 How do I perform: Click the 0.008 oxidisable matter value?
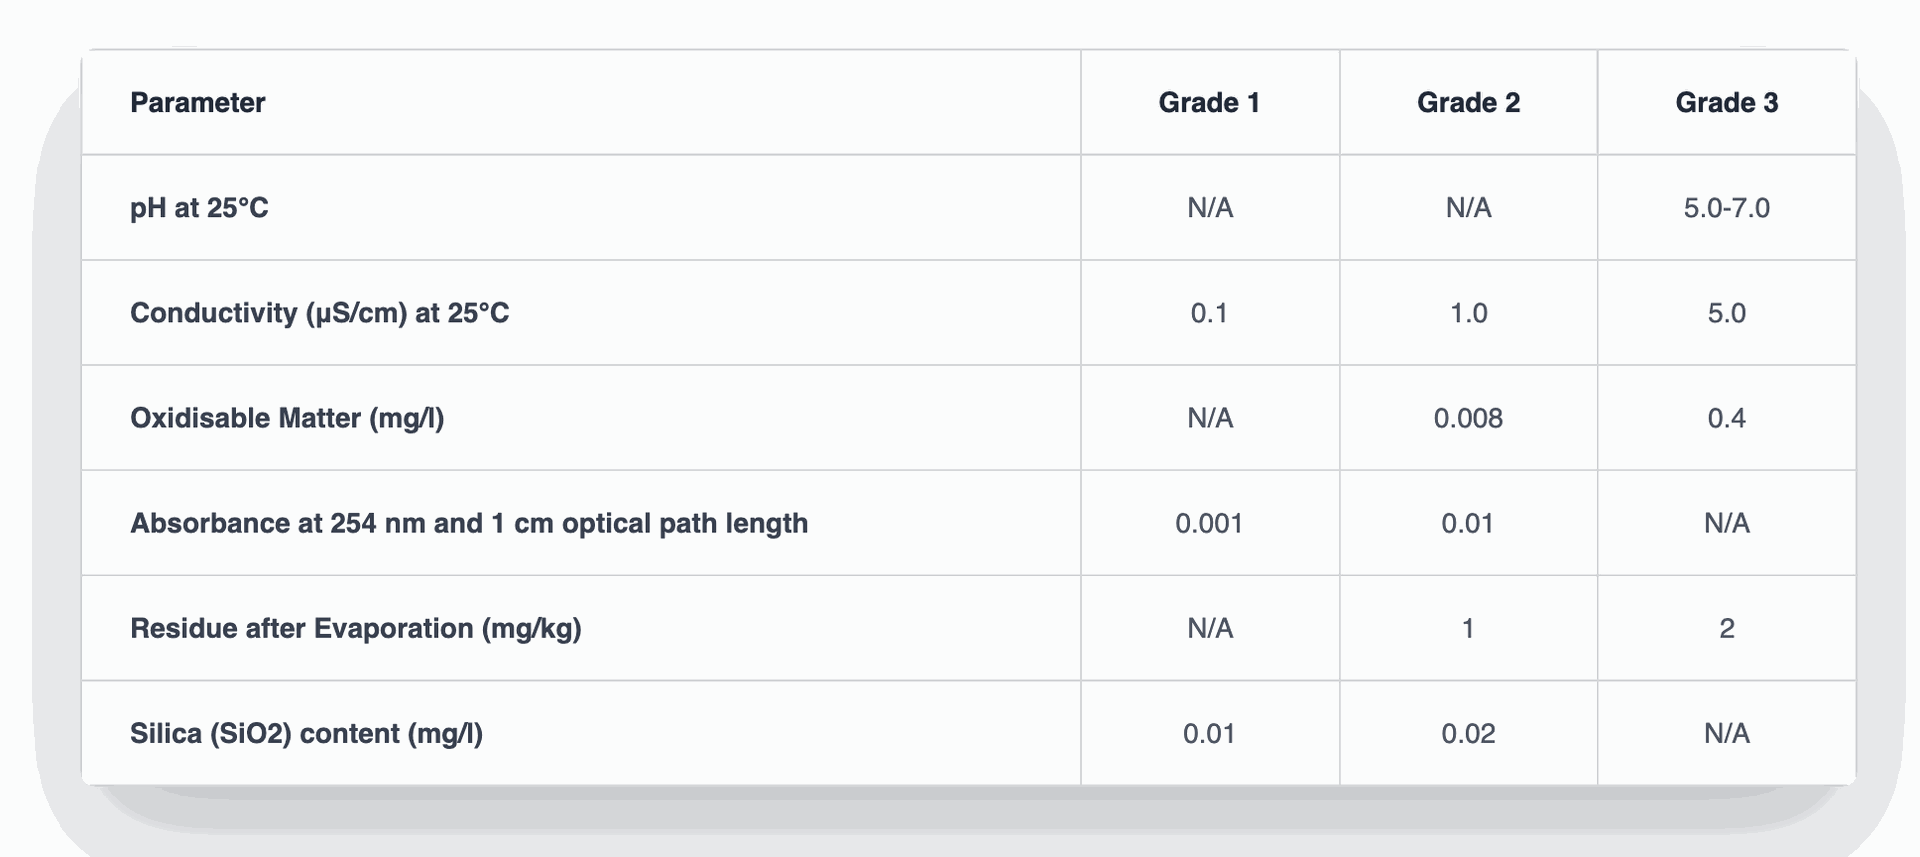(1468, 418)
